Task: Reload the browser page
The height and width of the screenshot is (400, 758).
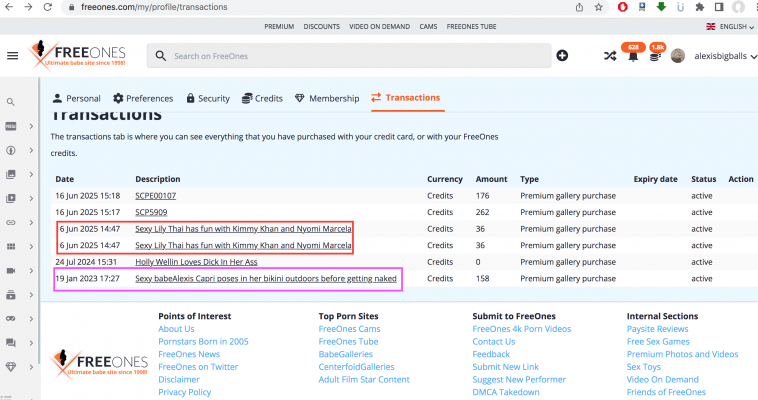Action: coord(47,7)
